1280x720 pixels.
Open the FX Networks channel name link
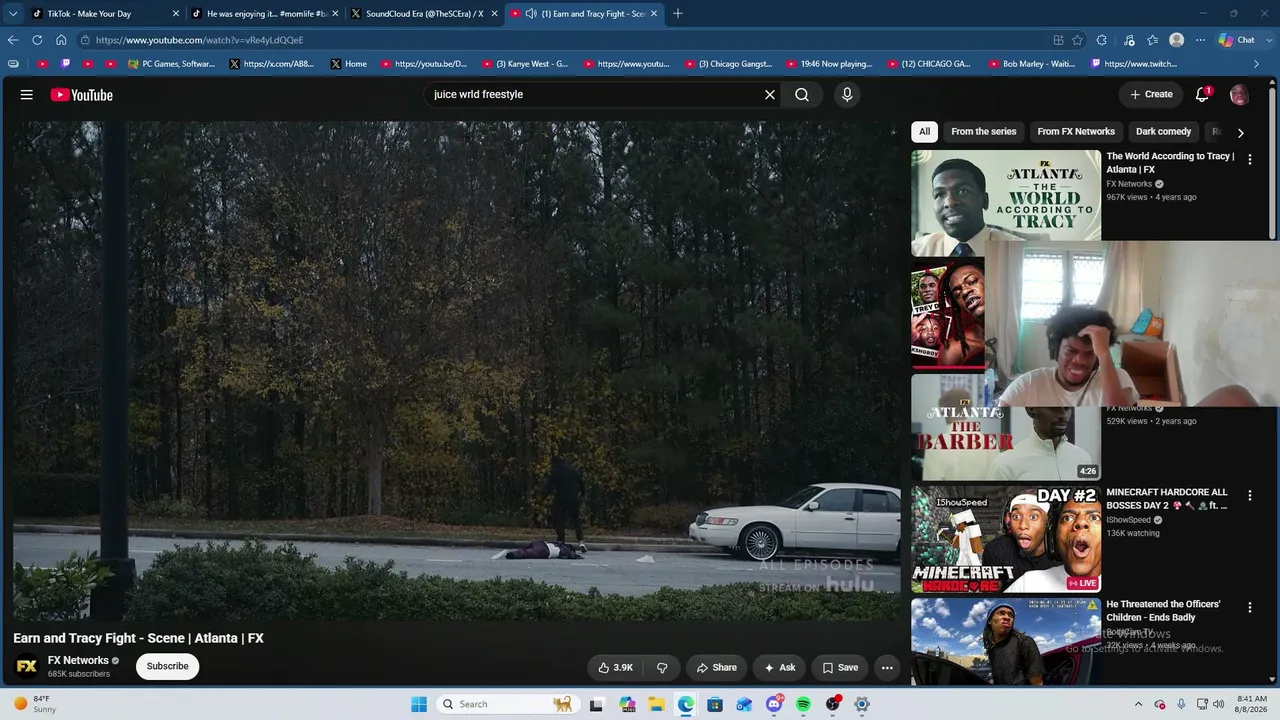click(x=78, y=660)
